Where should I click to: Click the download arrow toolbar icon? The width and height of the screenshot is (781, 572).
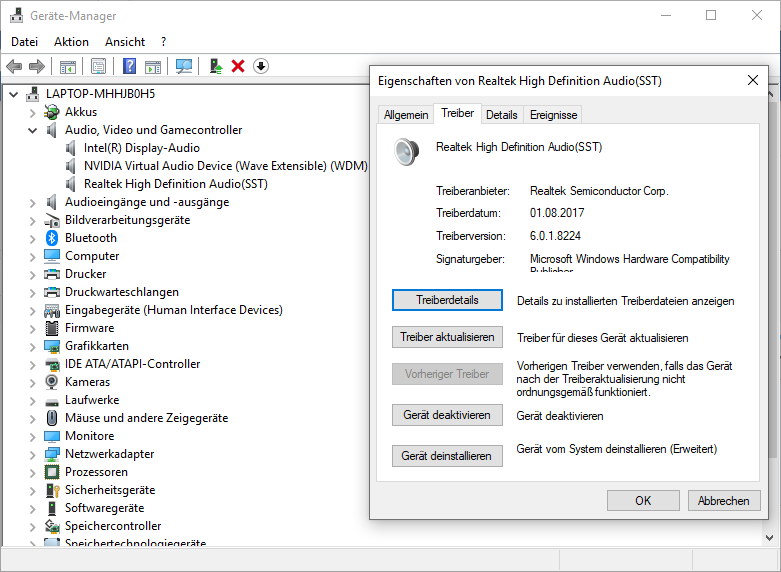click(x=261, y=66)
